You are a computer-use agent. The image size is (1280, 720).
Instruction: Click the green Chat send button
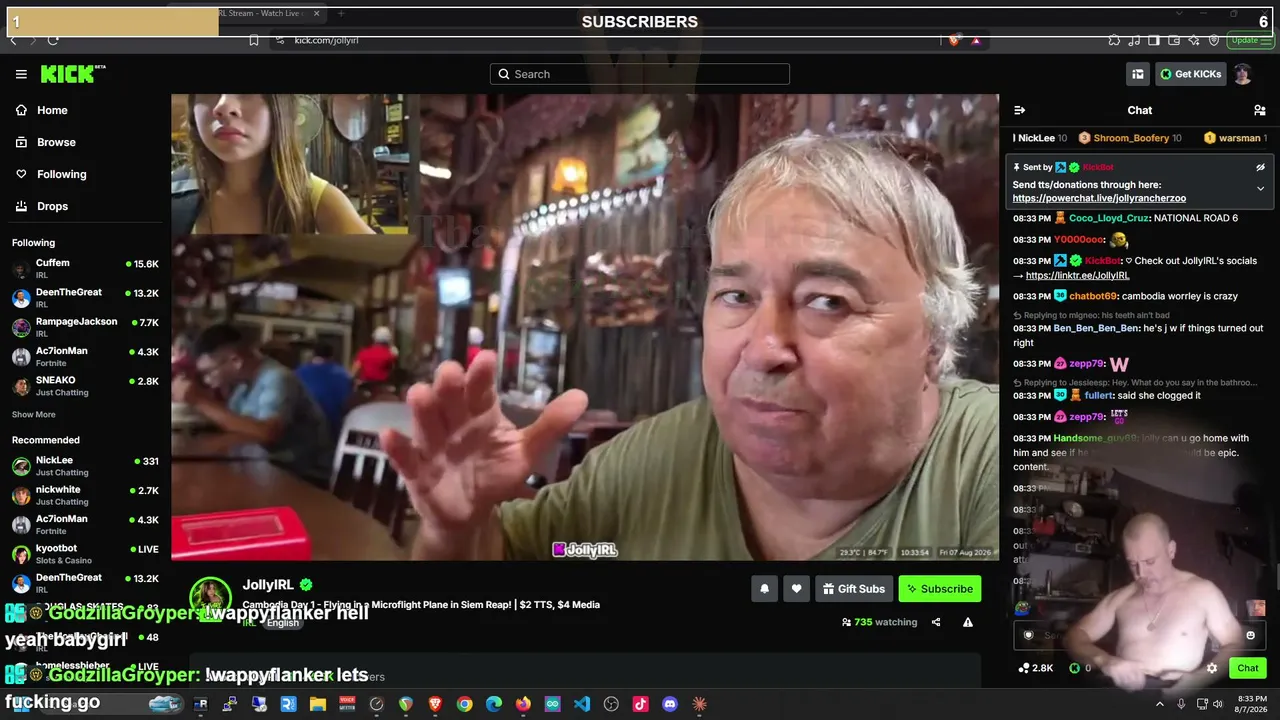1248,668
